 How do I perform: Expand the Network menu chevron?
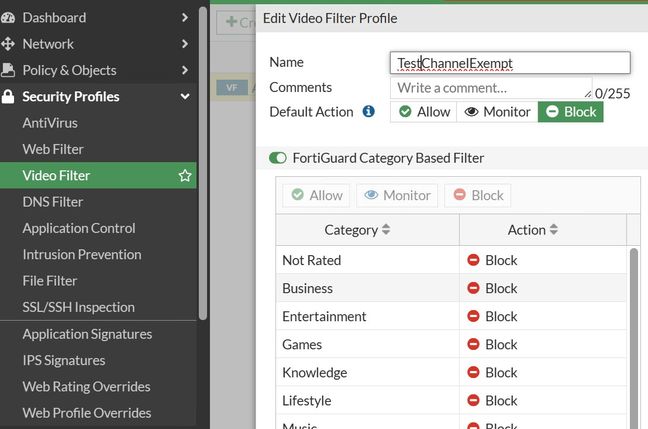pos(185,44)
